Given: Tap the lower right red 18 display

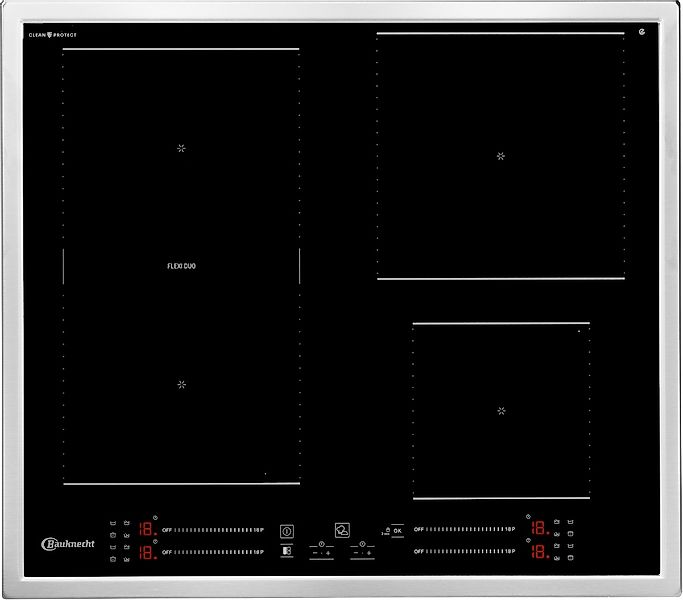Looking at the screenshot, I should click(538, 551).
